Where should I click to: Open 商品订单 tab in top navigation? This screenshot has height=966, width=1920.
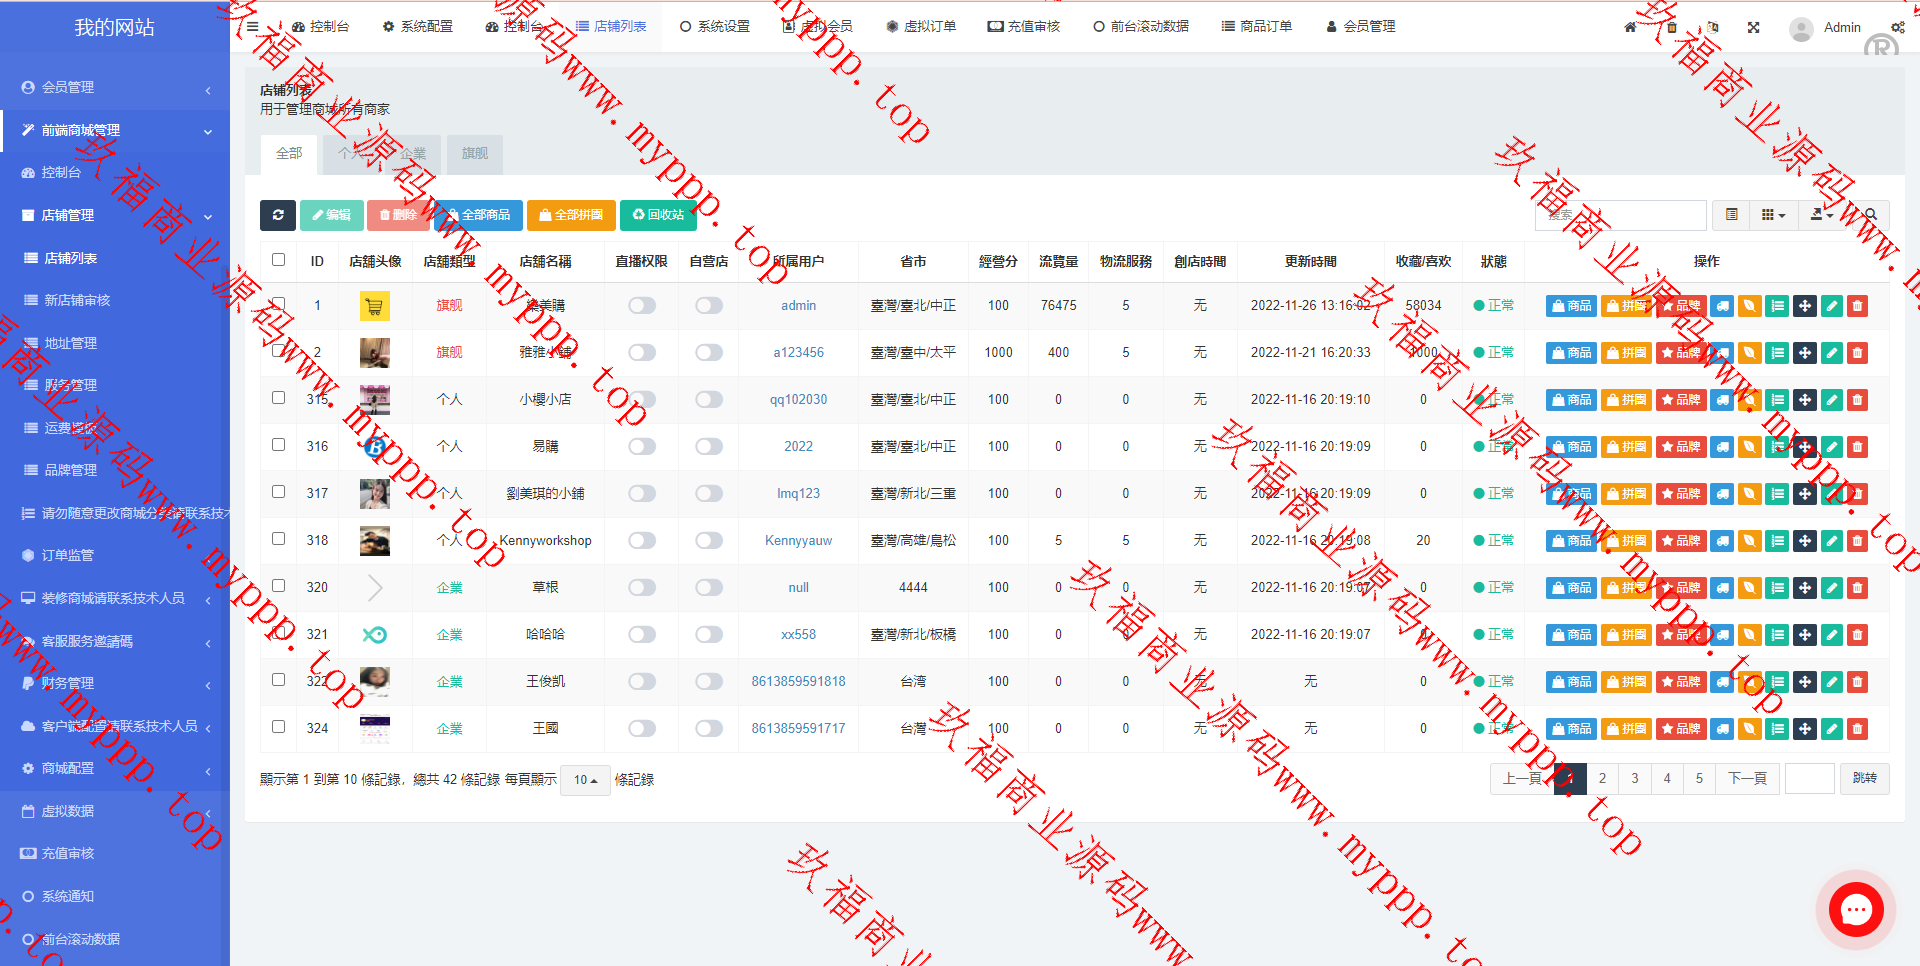point(1257,27)
